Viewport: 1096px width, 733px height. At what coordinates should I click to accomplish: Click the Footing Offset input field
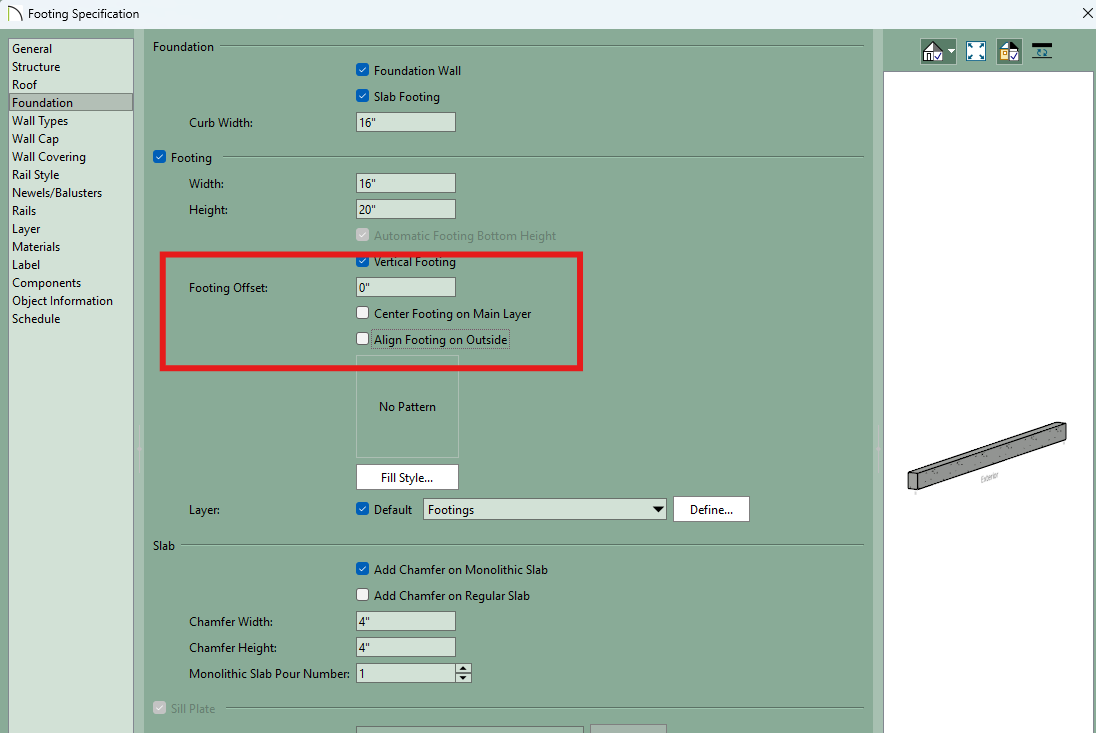(405, 287)
